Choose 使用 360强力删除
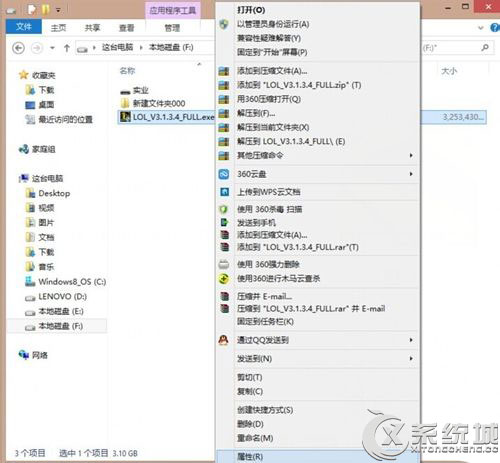The height and width of the screenshot is (463, 500). pyautogui.click(x=268, y=264)
